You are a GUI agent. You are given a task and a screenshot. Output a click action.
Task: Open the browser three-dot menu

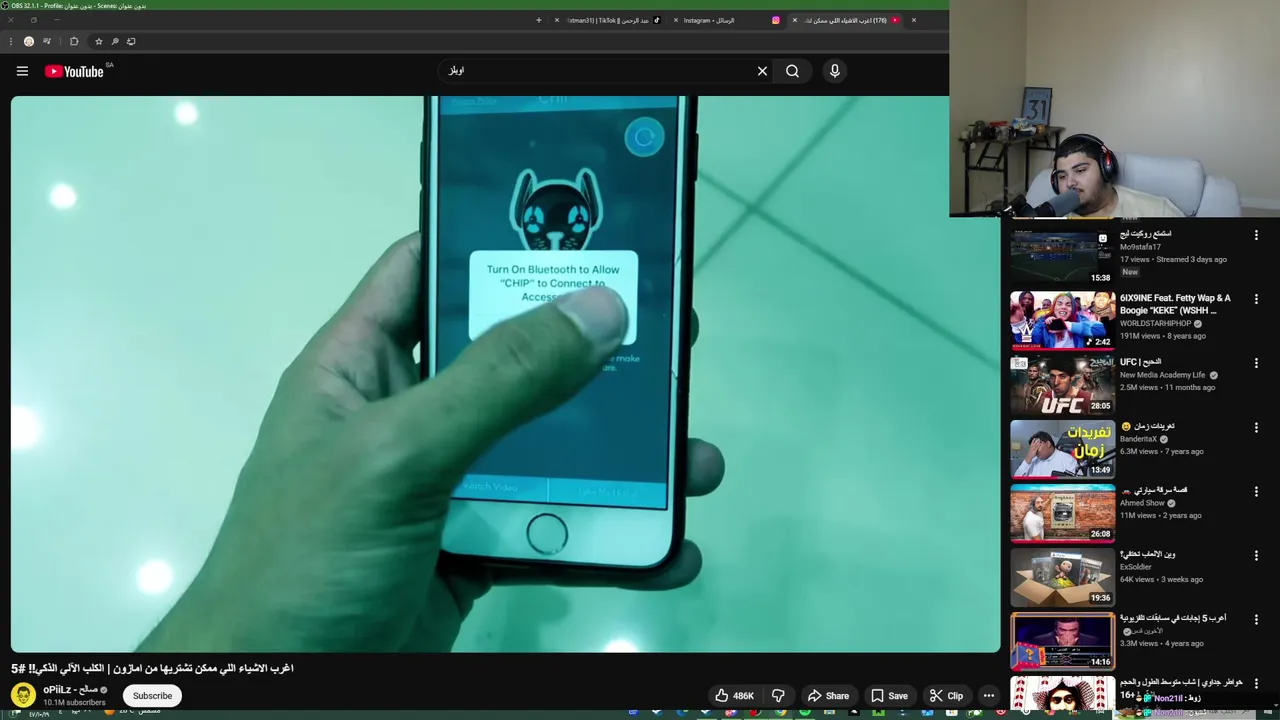pos(11,41)
